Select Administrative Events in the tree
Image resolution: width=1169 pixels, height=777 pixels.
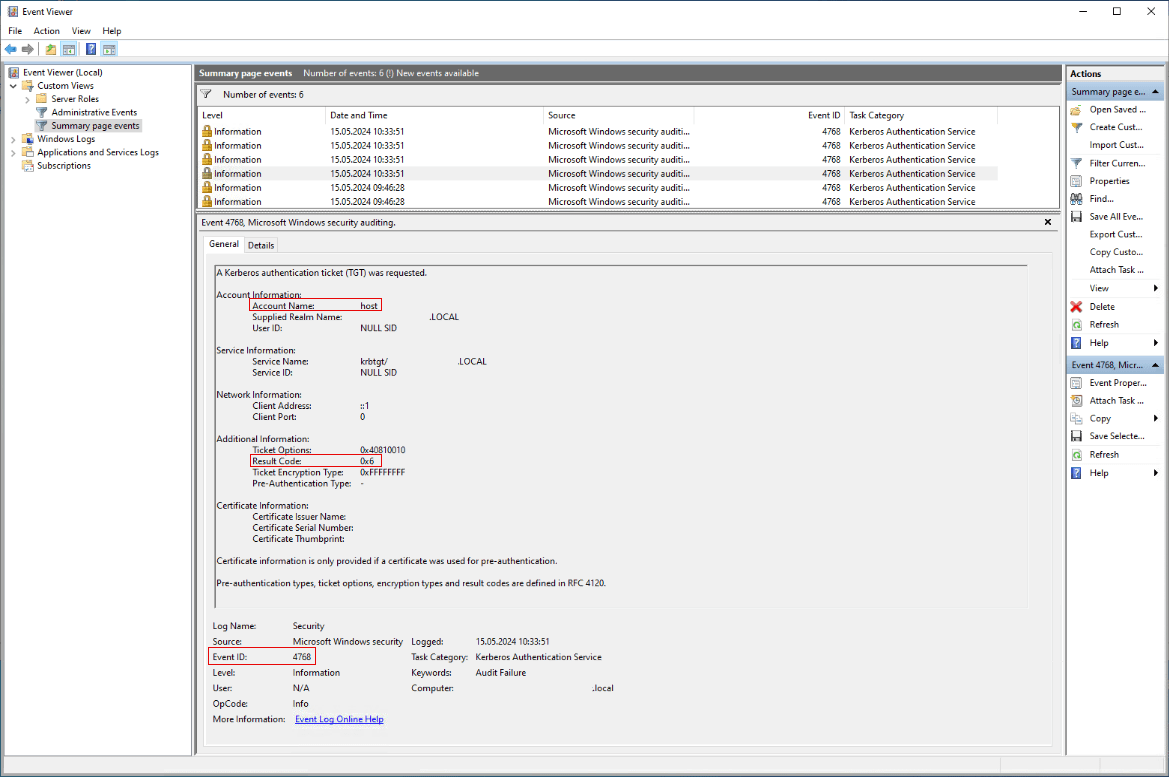coord(94,112)
